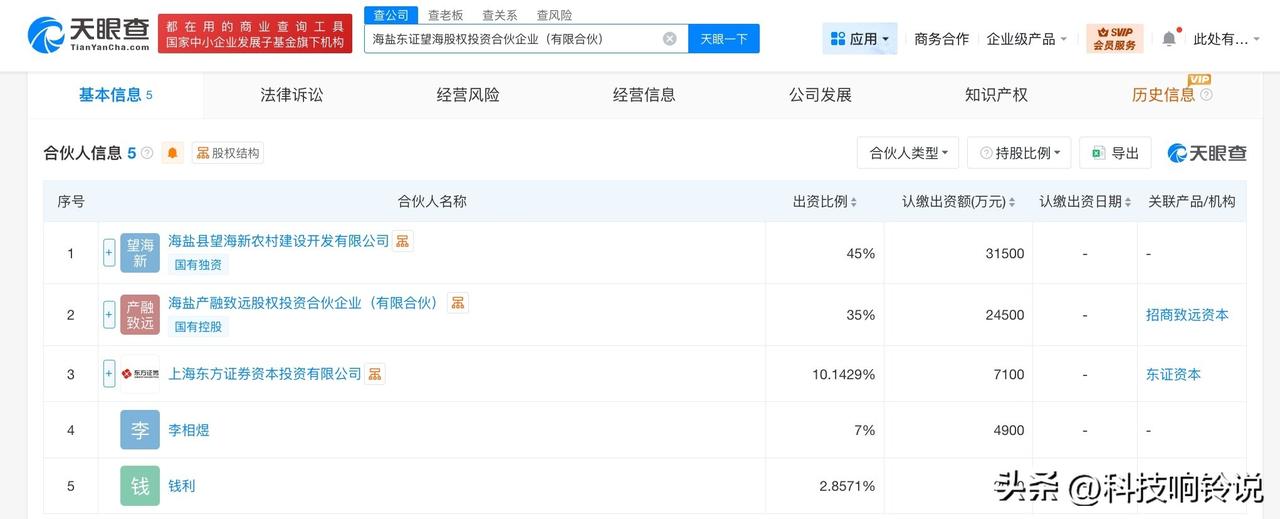The height and width of the screenshot is (519, 1280).
Task: Open related institution 招商致远资本
Action: click(x=1187, y=315)
